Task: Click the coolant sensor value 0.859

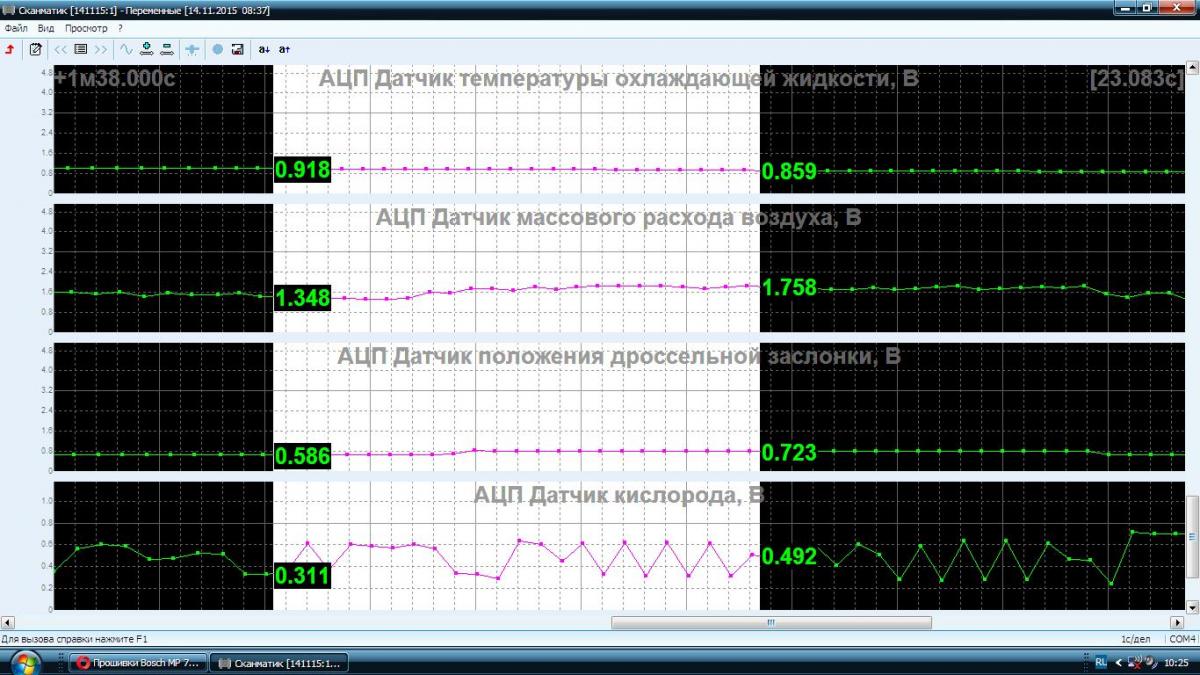Action: [789, 172]
